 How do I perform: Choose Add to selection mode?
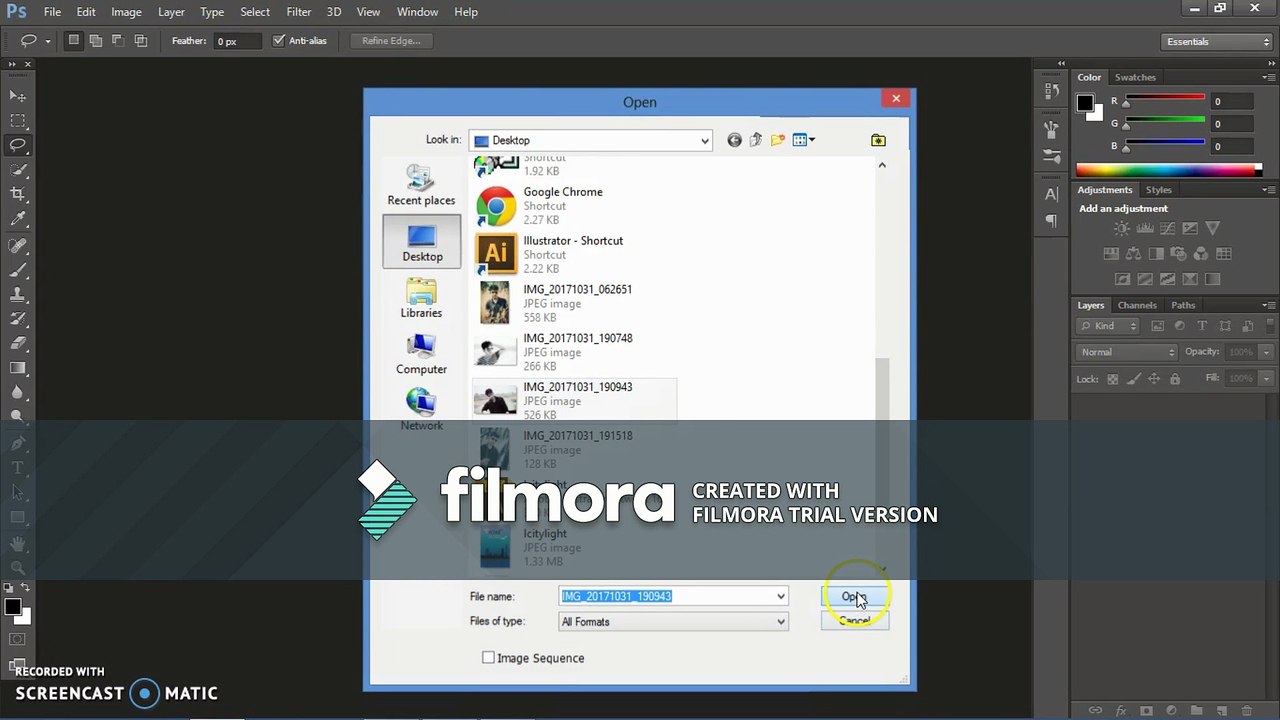tap(96, 41)
